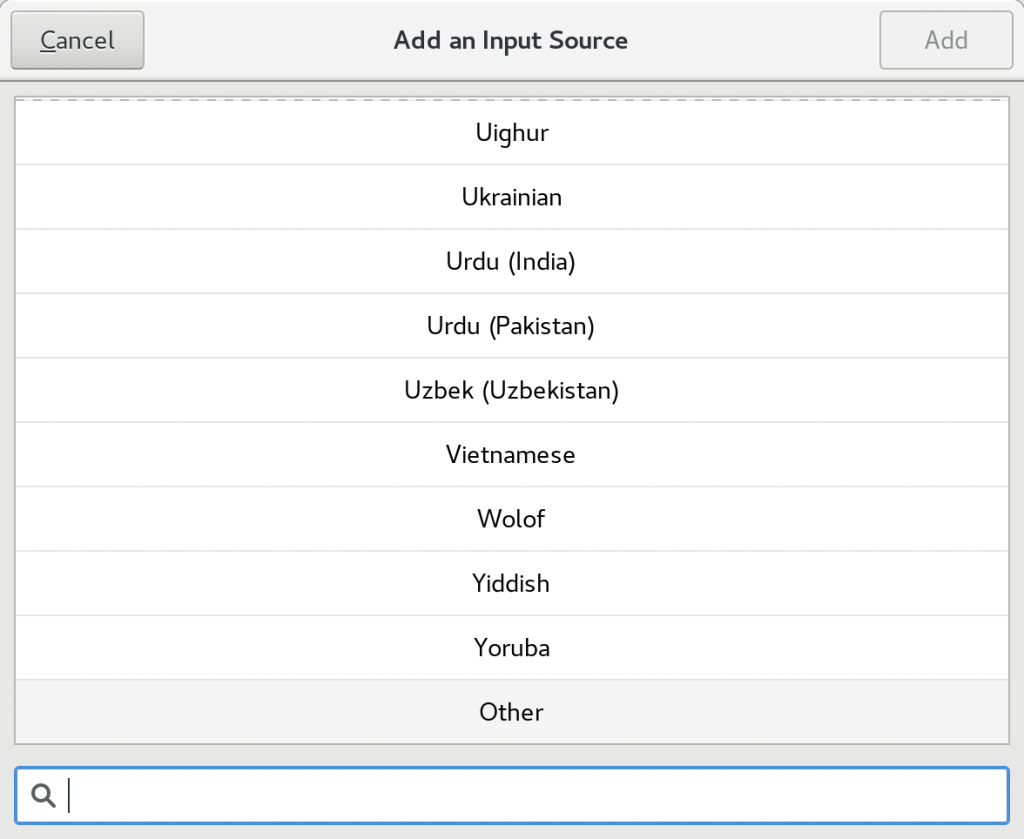Viewport: 1024px width, 839px height.
Task: Click the Cancel button
Action: click(77, 40)
